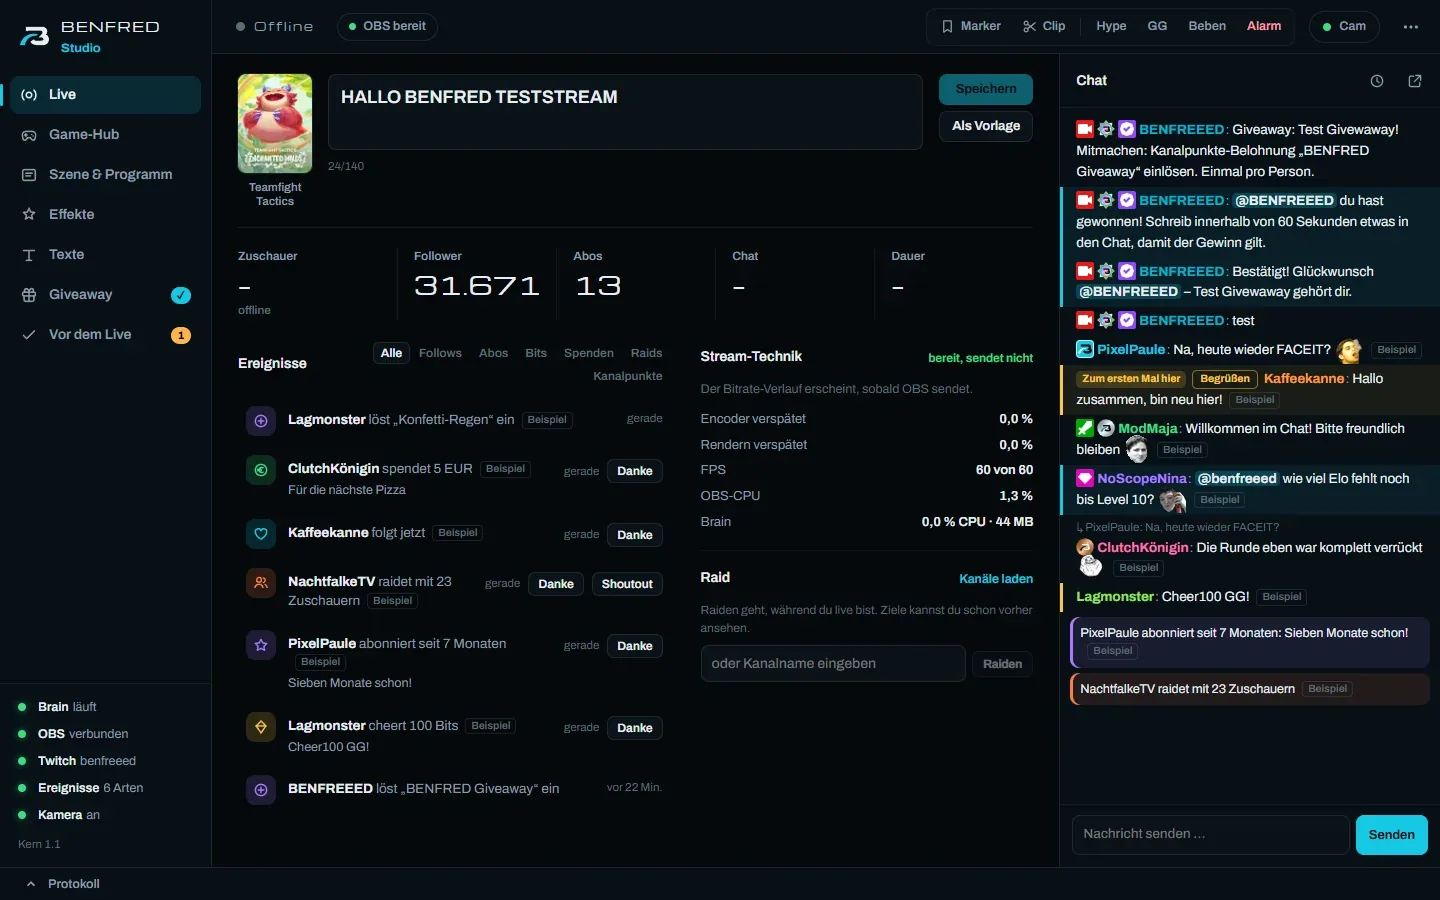Click the Konfetti-Regen event icon
Image resolution: width=1440 pixels, height=900 pixels.
click(261, 421)
